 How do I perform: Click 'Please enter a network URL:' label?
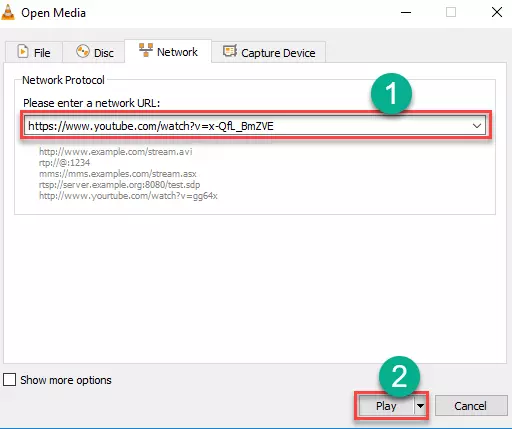pos(91,103)
